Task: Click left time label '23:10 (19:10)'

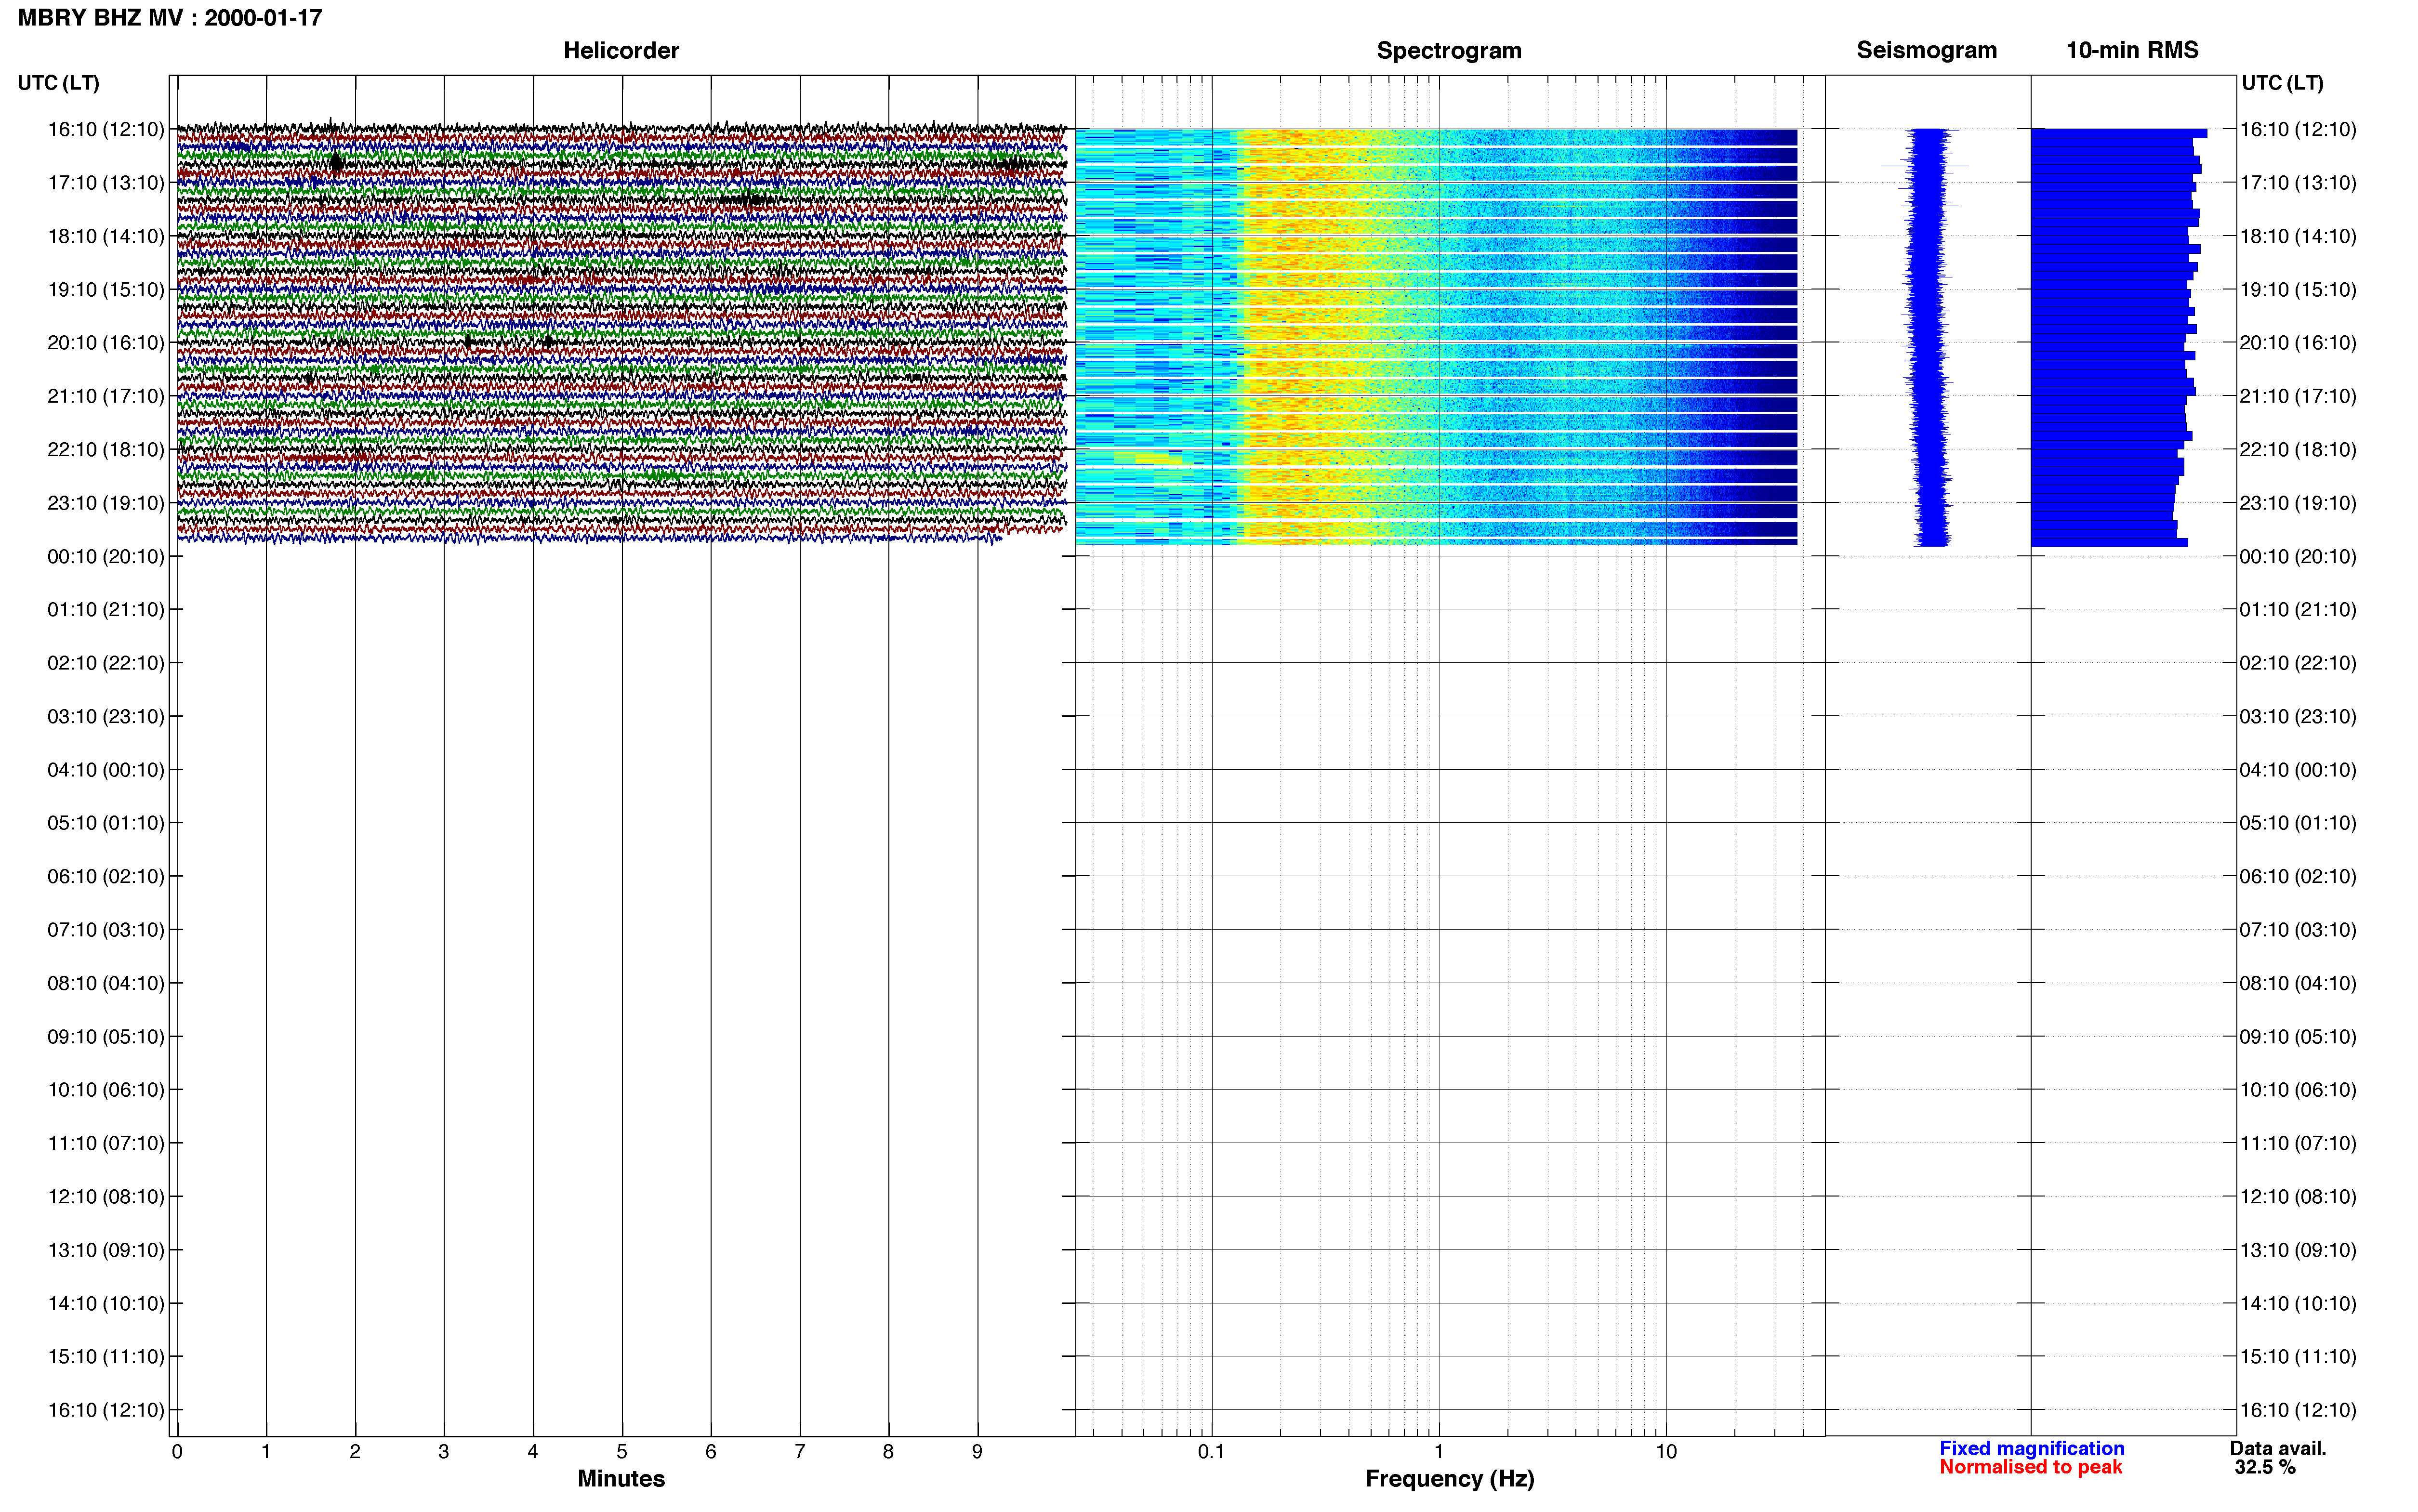Action: pos(106,503)
